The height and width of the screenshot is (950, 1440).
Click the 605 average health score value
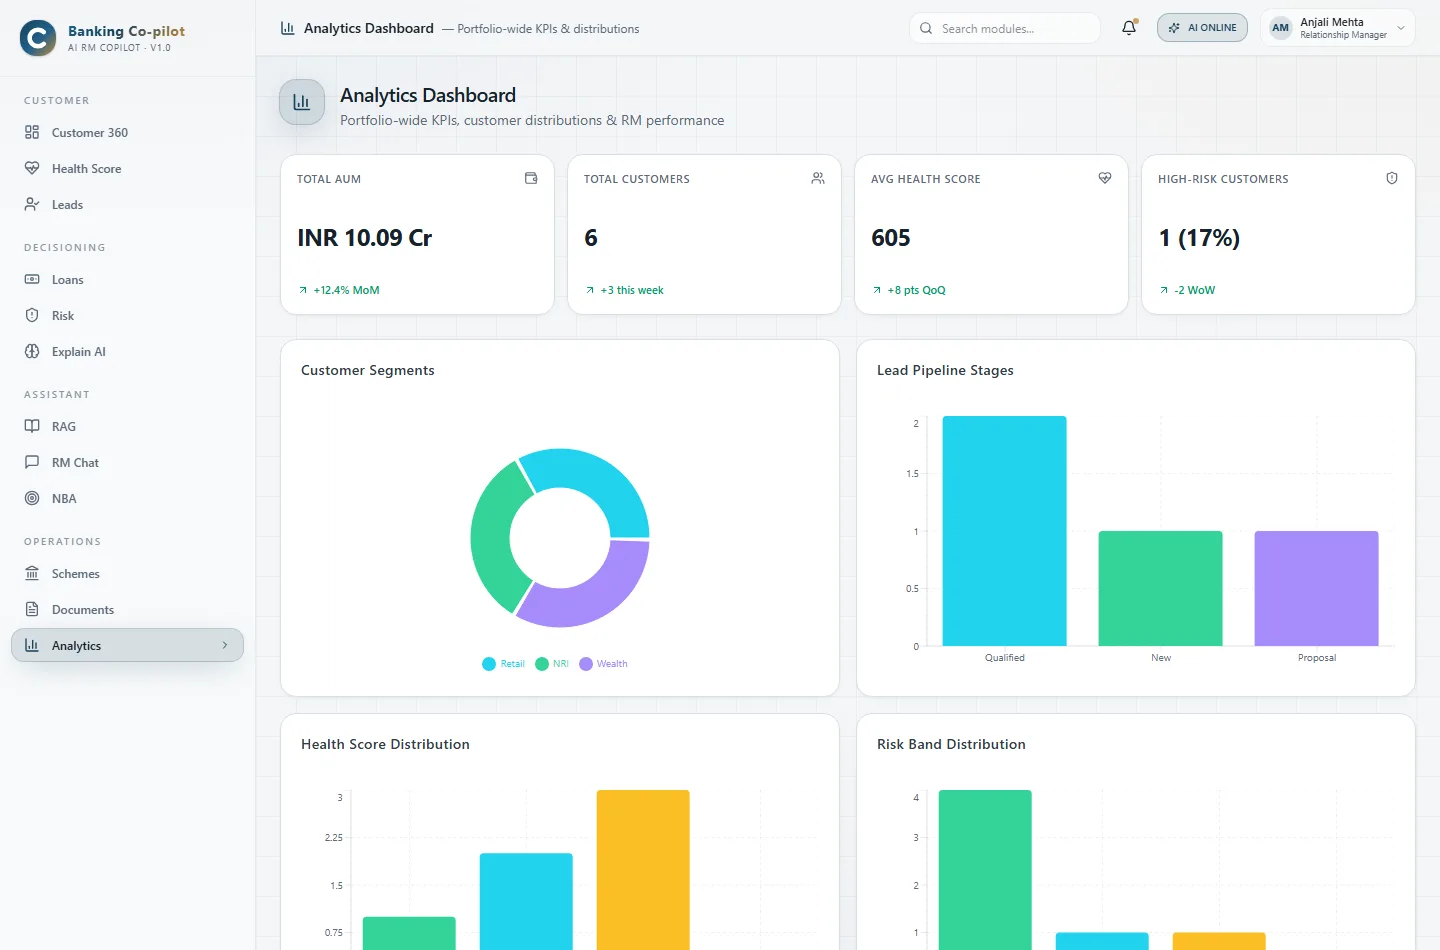pyautogui.click(x=891, y=238)
